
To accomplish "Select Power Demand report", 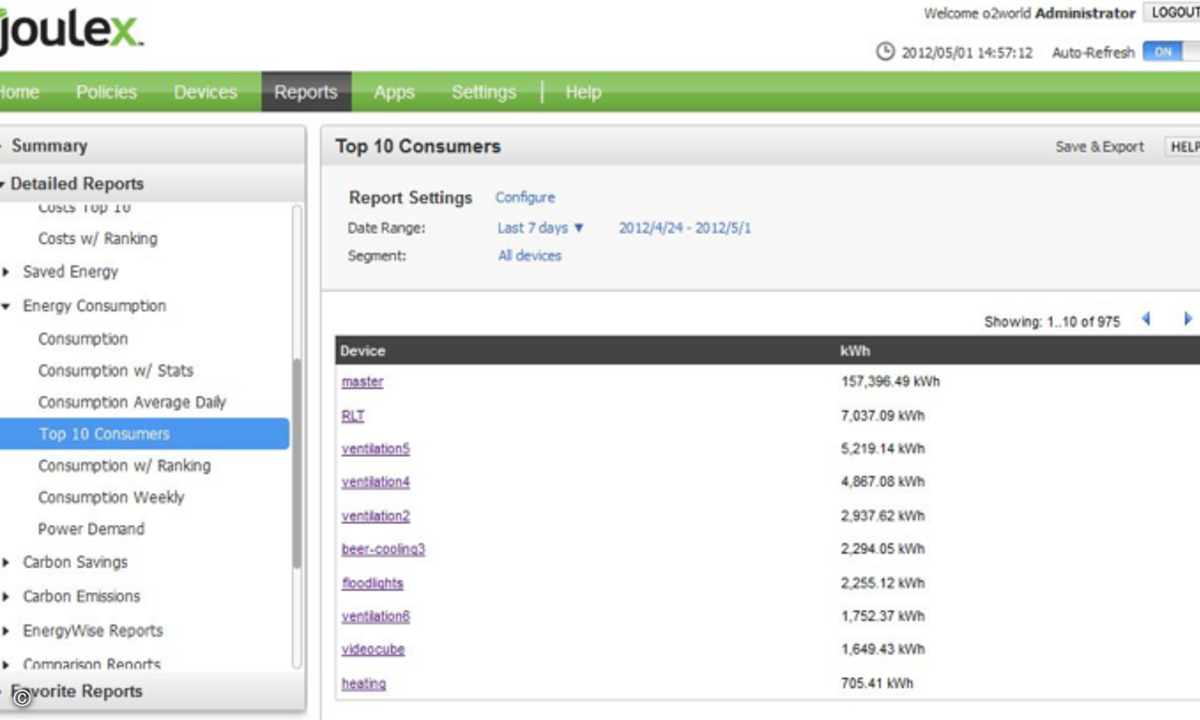I will tap(91, 529).
